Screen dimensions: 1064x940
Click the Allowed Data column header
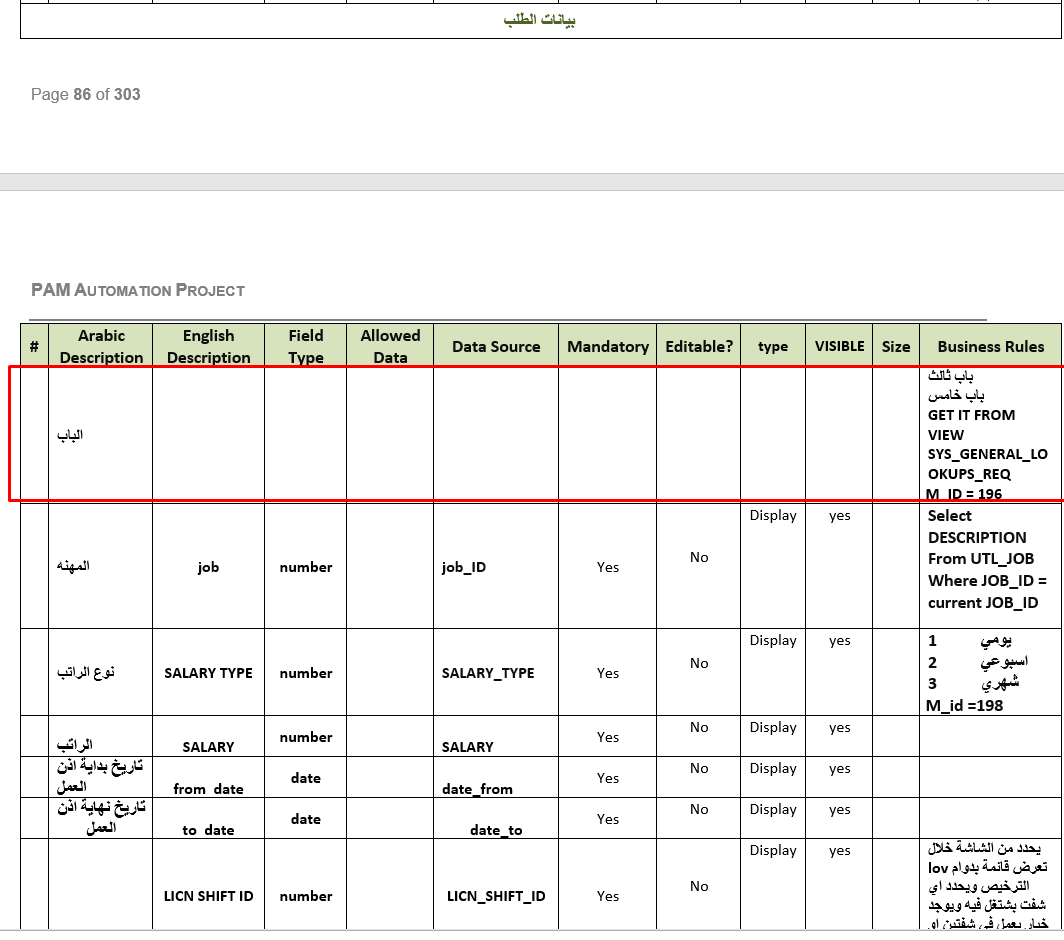coord(390,346)
